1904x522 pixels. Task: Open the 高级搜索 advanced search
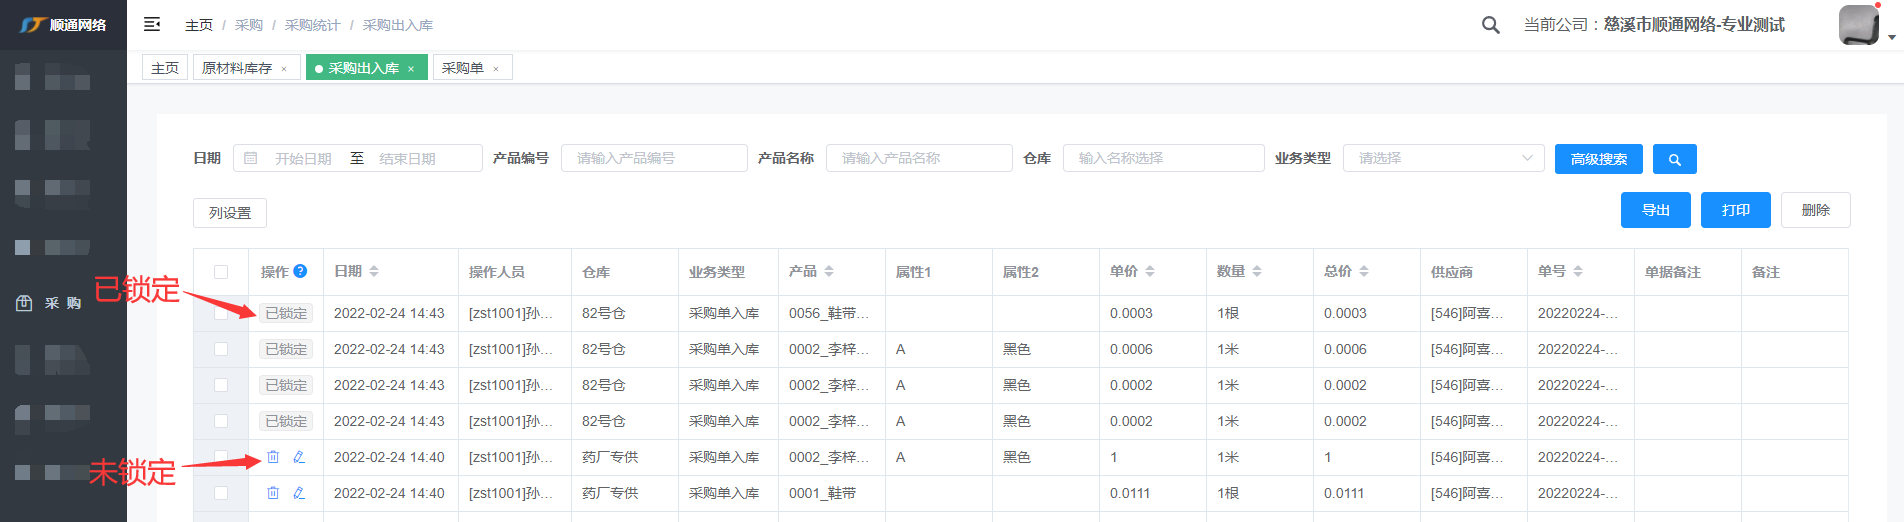[1598, 159]
